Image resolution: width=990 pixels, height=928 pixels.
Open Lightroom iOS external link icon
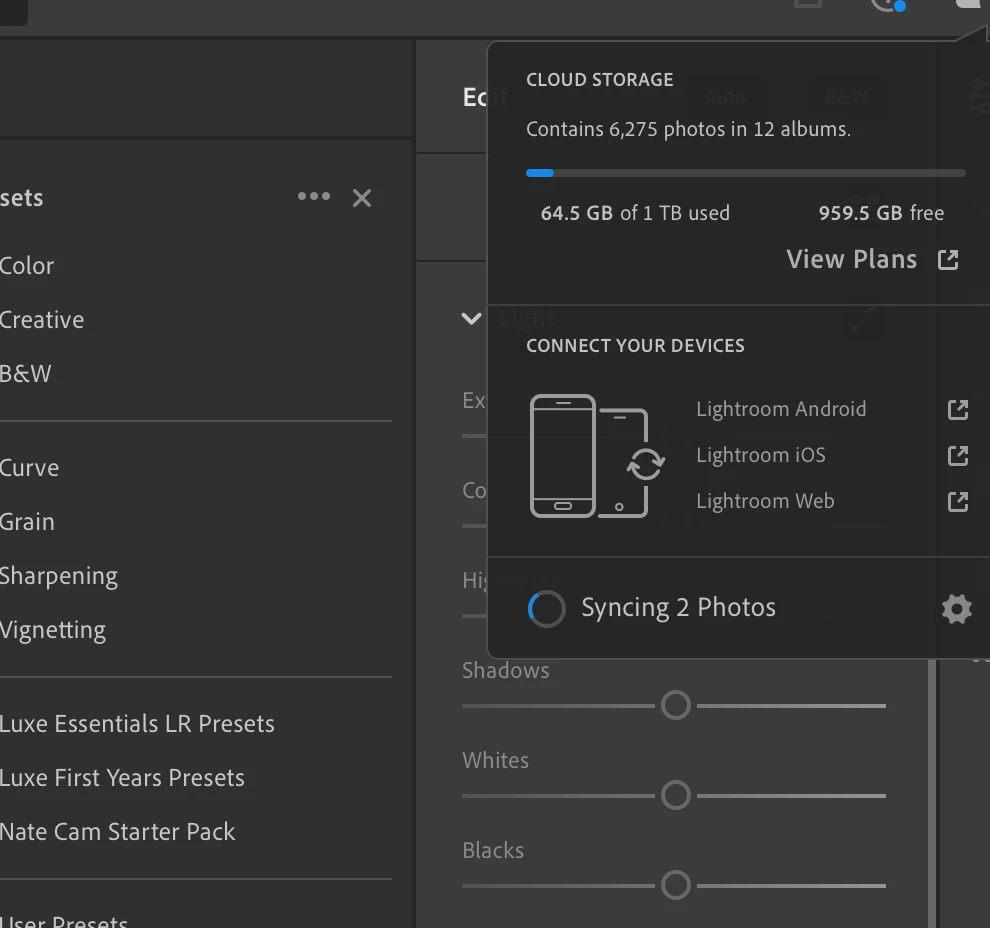957,455
